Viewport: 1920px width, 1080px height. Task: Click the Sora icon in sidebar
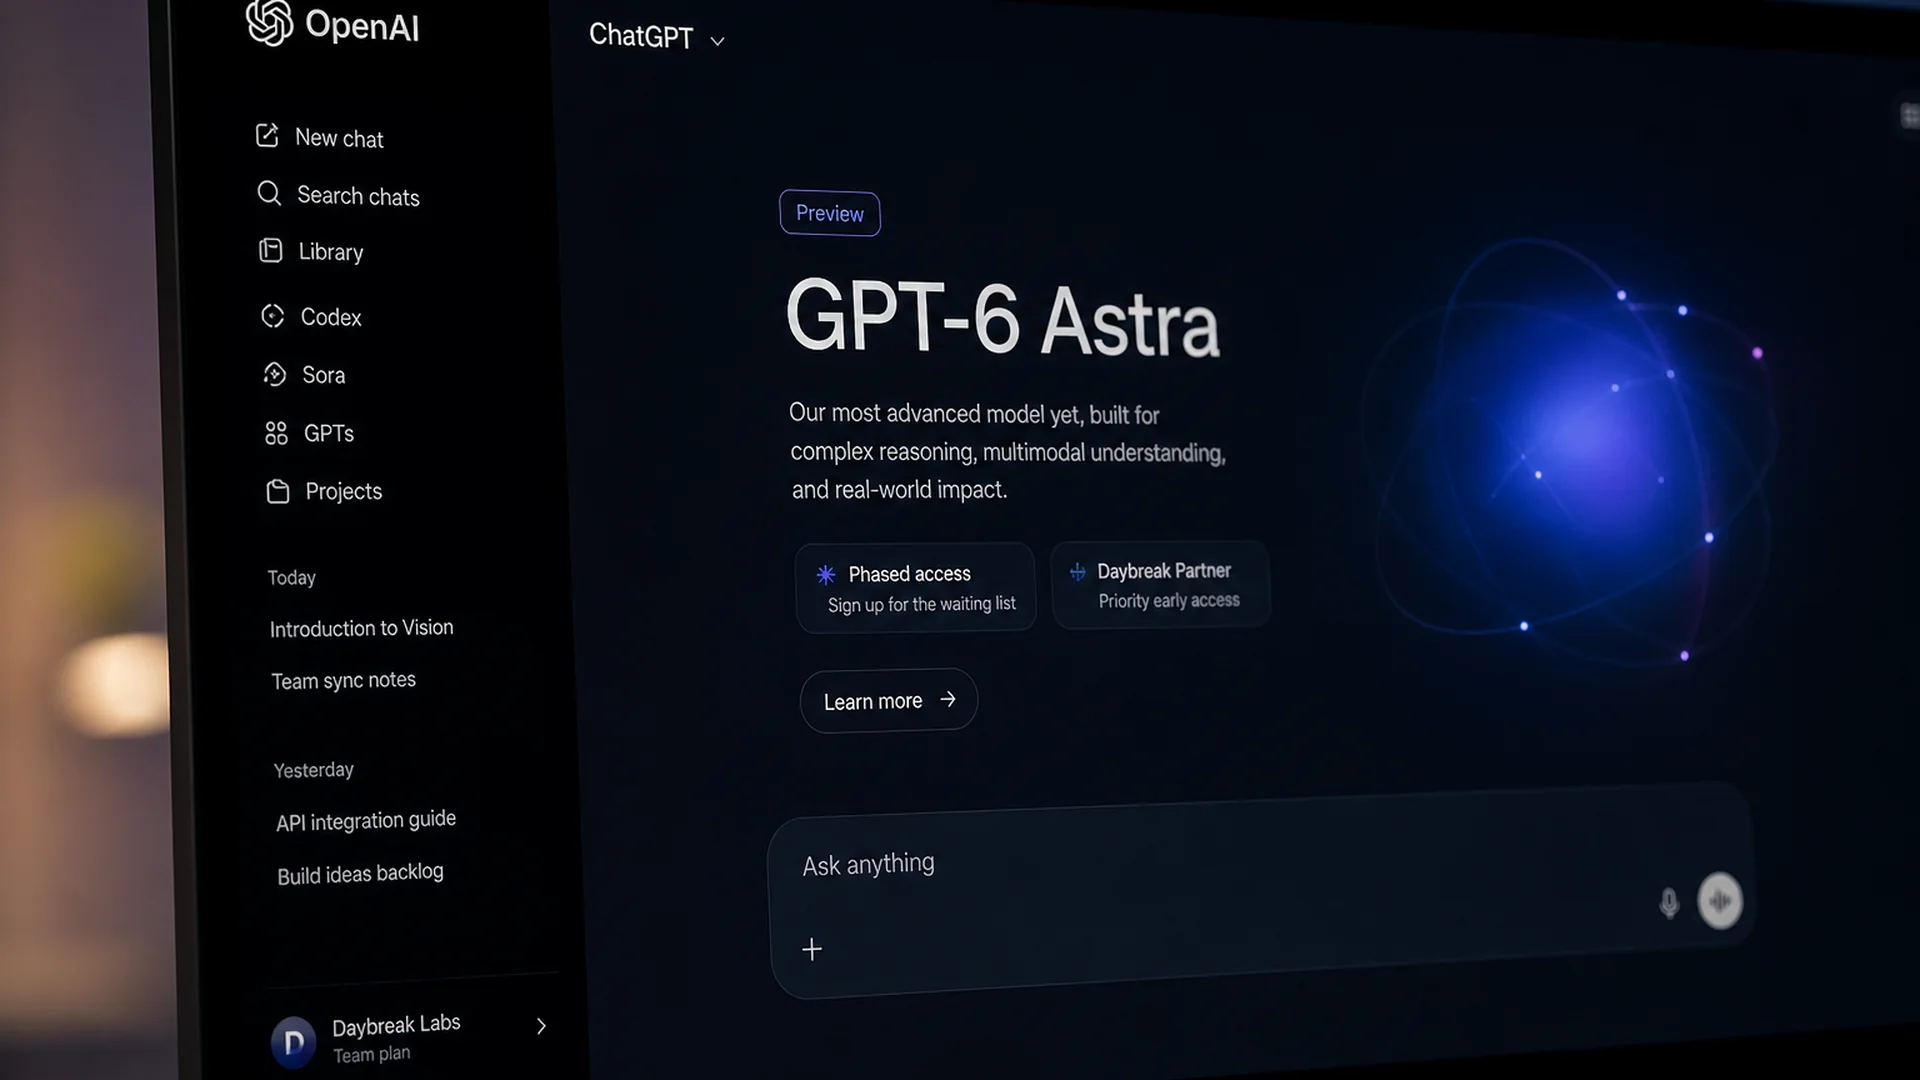pyautogui.click(x=274, y=374)
